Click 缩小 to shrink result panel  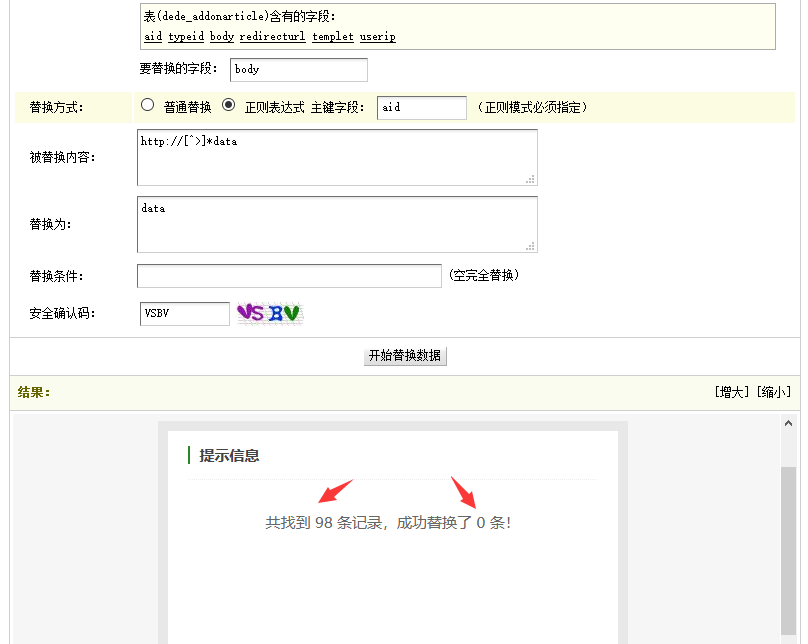point(774,392)
